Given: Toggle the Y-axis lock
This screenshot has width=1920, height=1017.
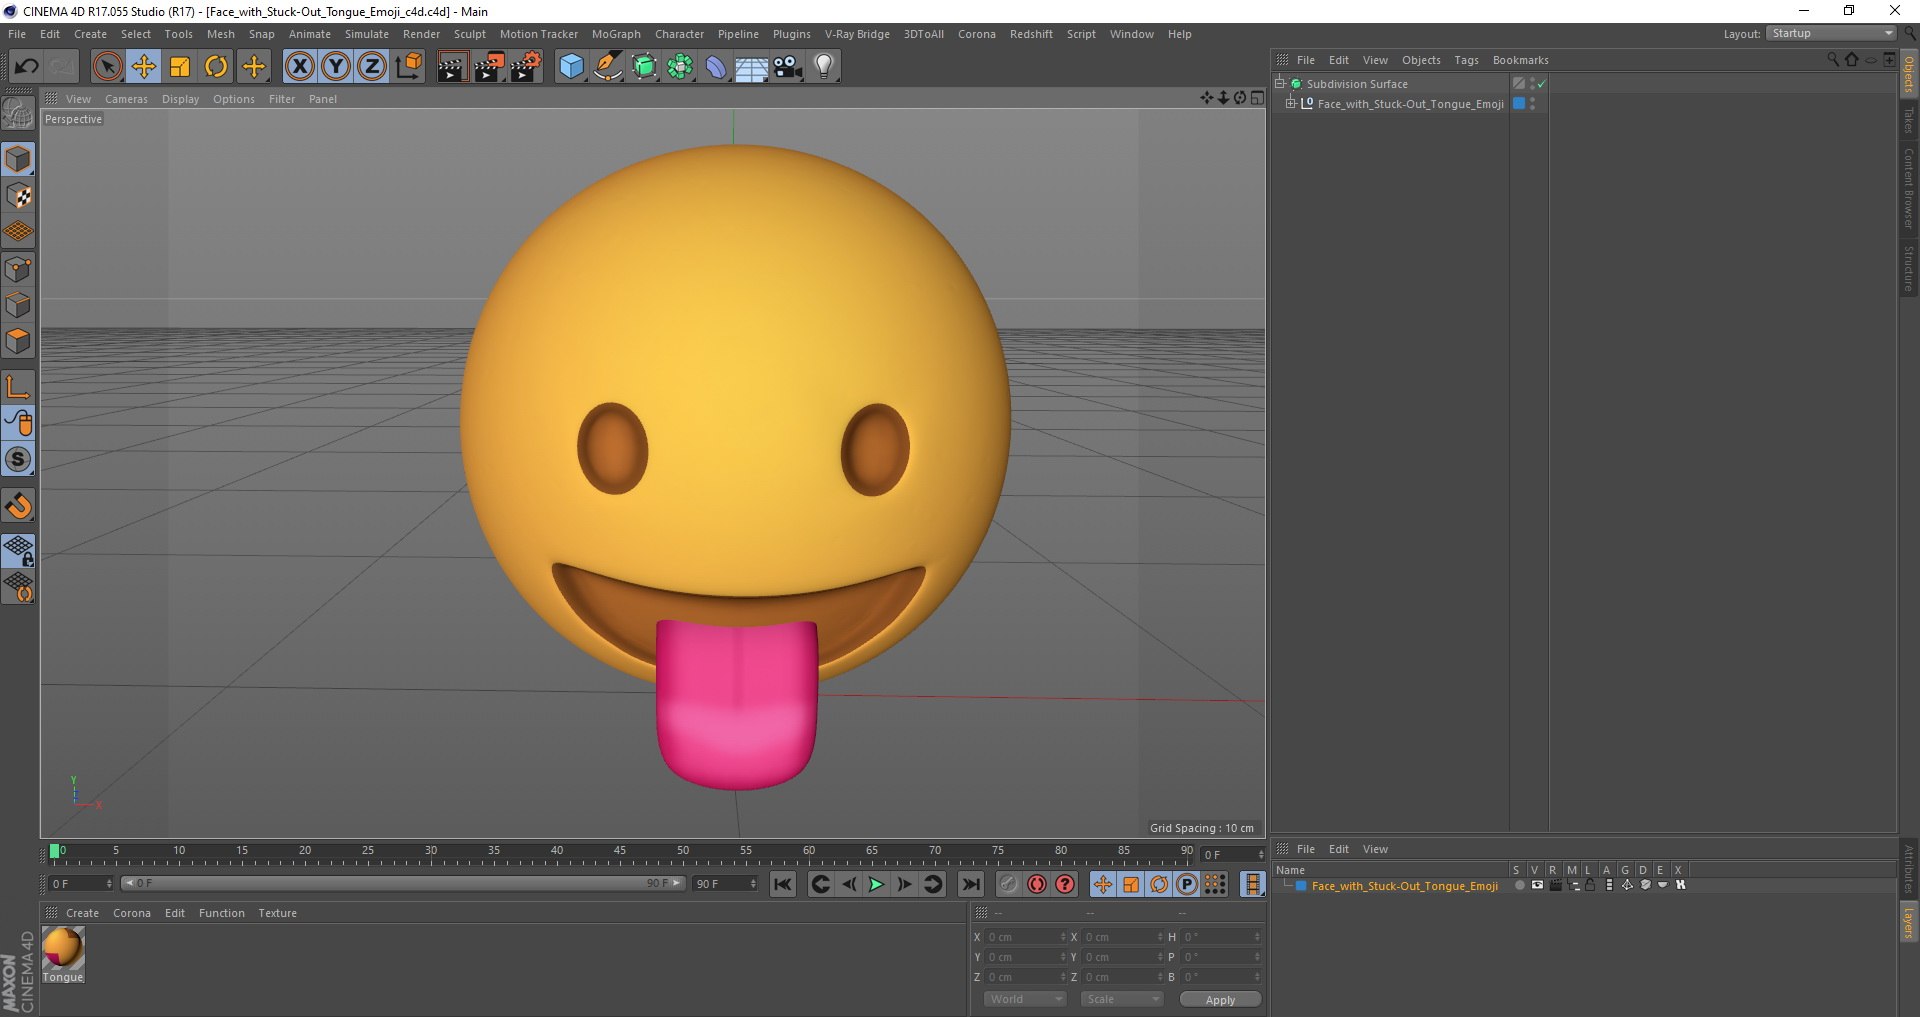Looking at the screenshot, I should click(x=336, y=67).
